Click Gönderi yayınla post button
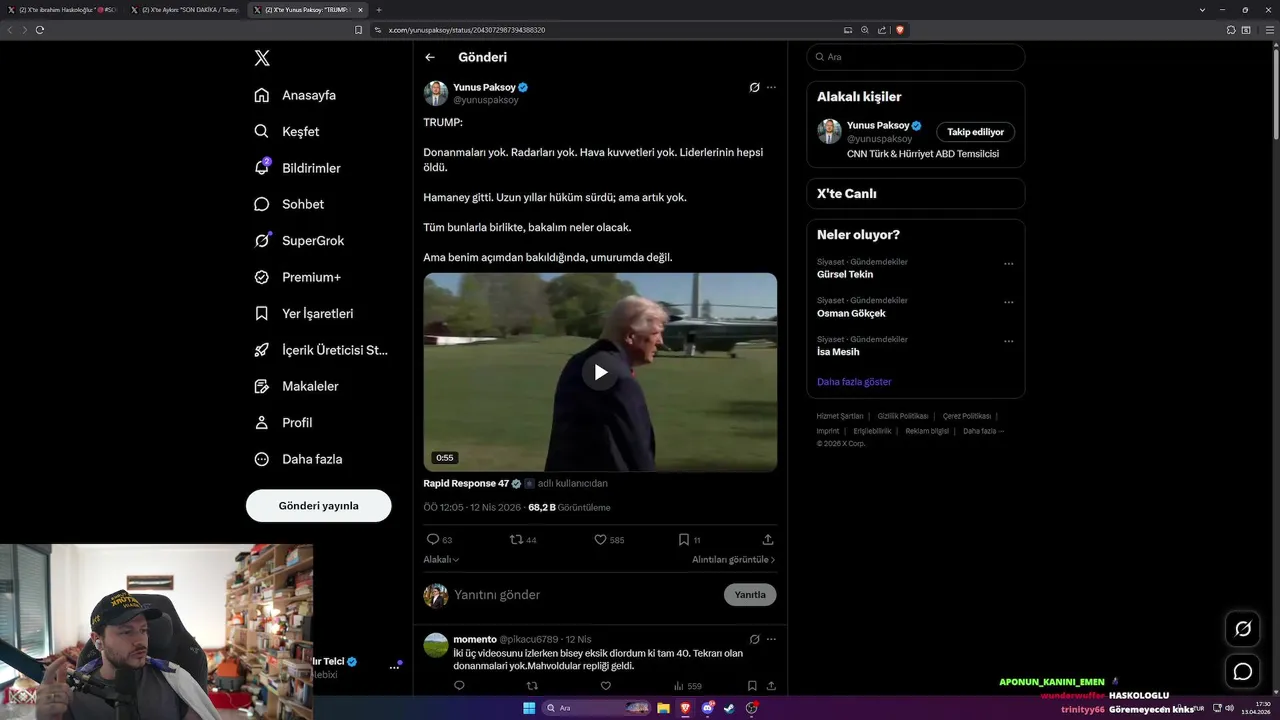The image size is (1280, 720). [318, 505]
